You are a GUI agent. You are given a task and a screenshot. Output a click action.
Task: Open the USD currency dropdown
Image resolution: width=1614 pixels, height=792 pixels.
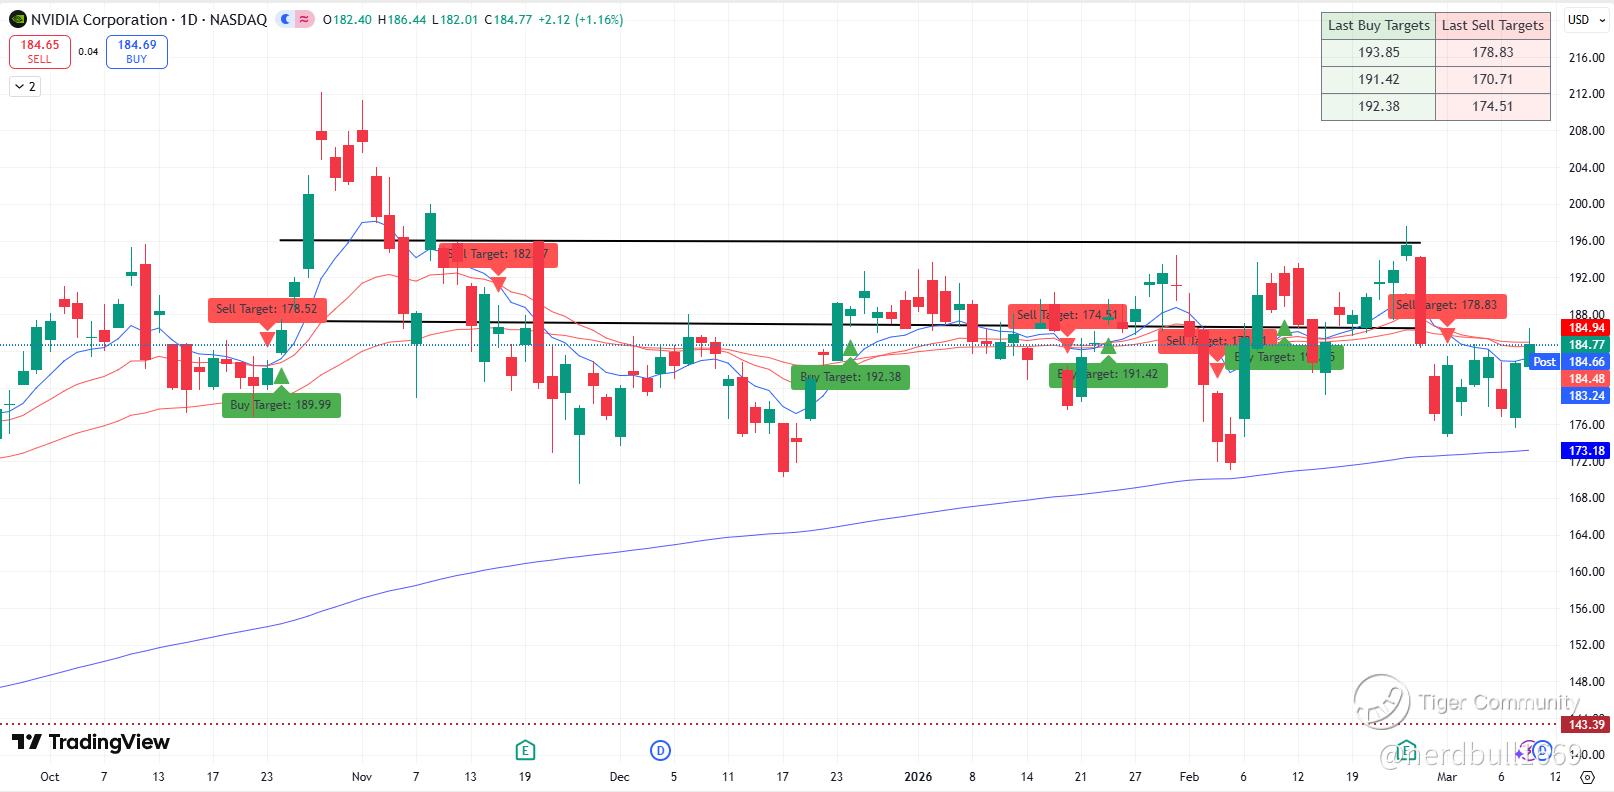(1584, 20)
